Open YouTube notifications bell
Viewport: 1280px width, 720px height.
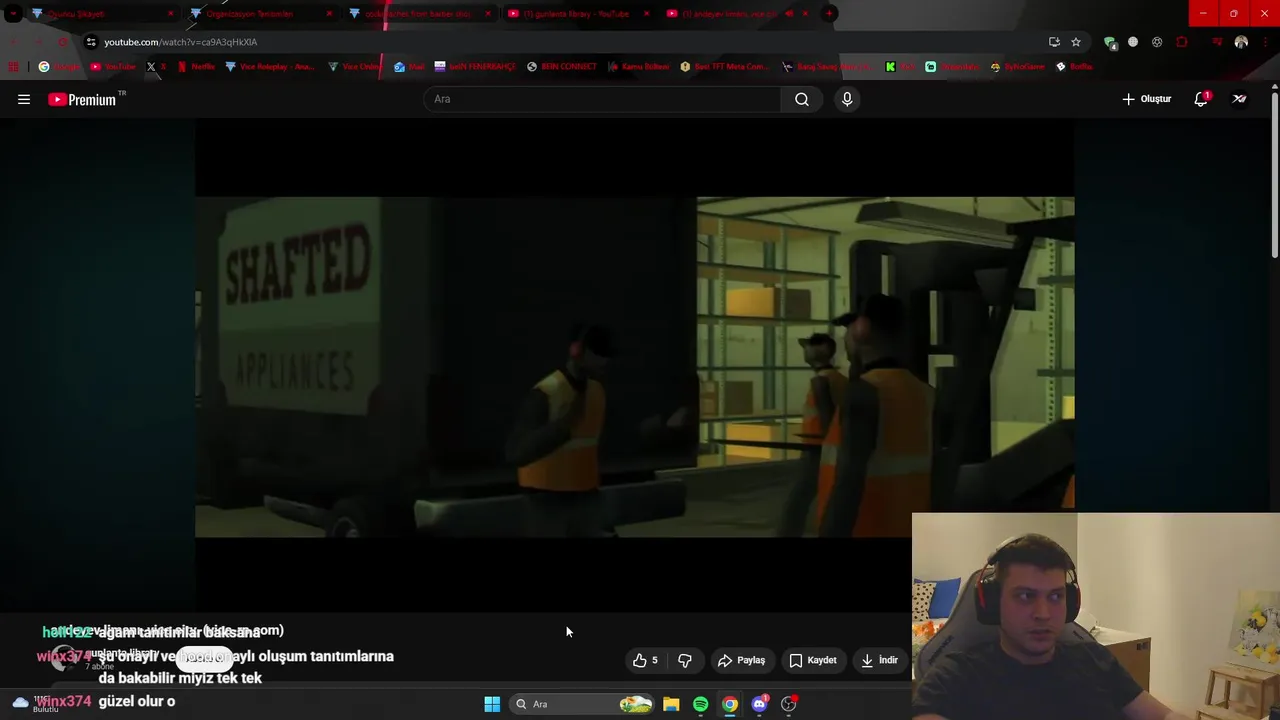pyautogui.click(x=1201, y=99)
